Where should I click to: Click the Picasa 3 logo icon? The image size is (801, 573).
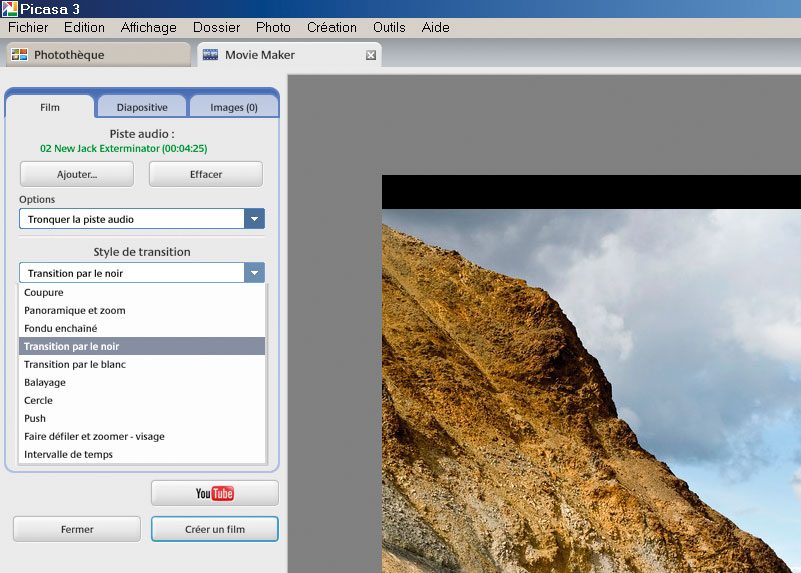click(9, 9)
